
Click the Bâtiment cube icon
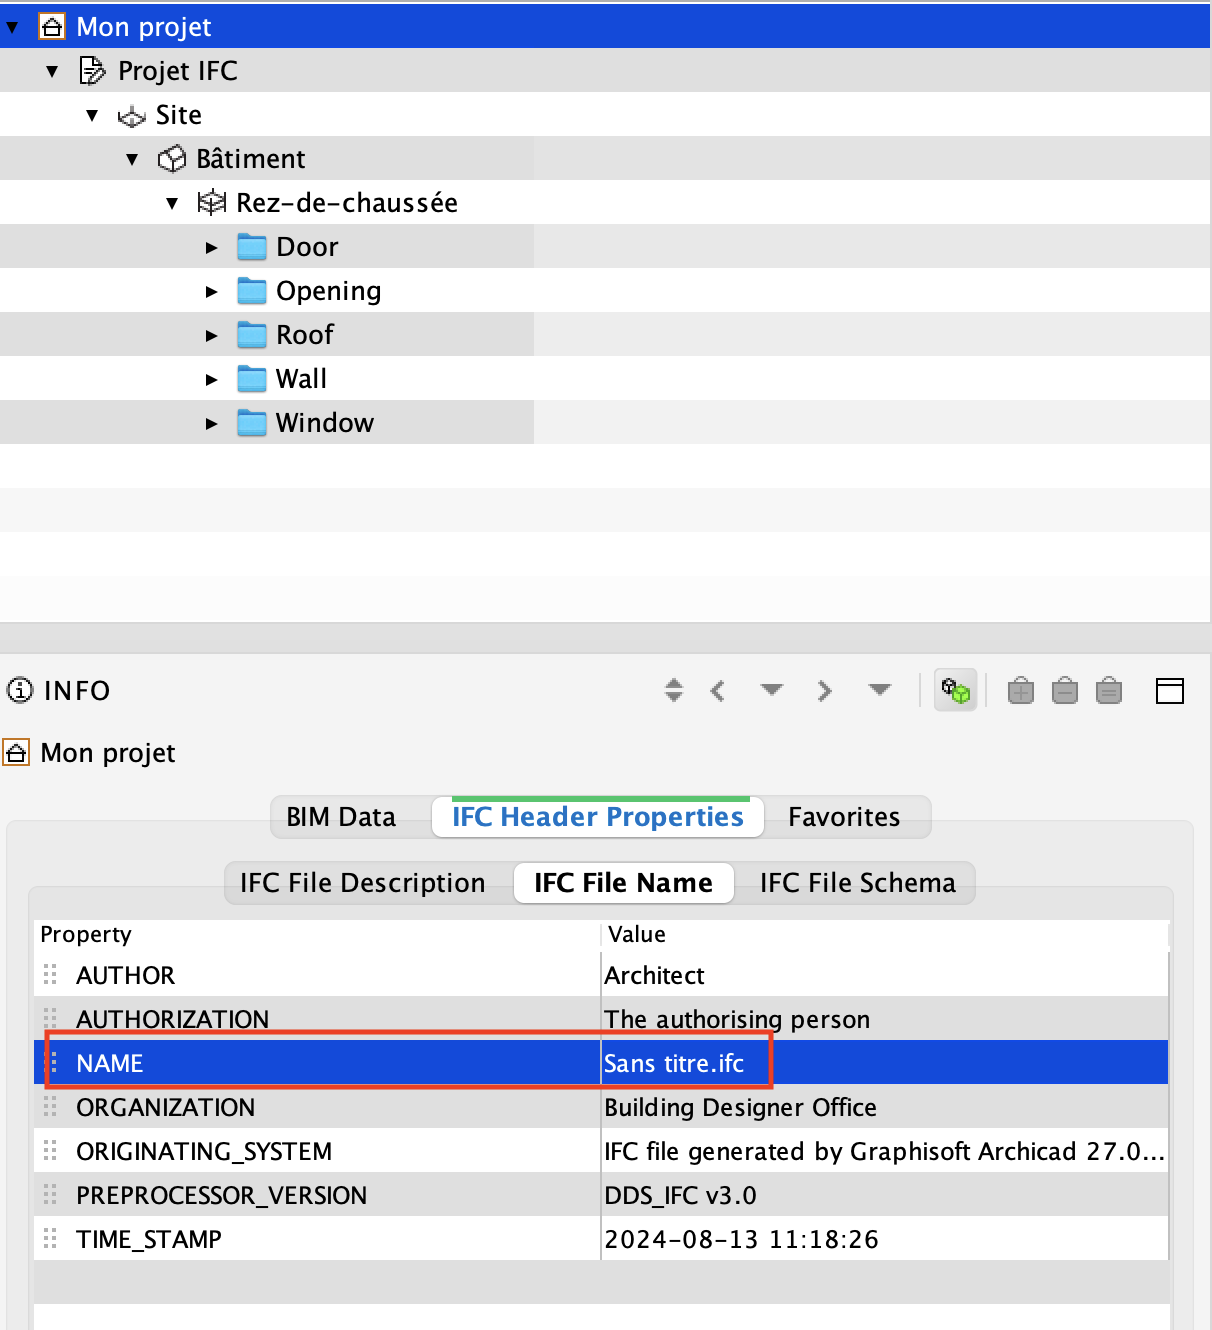172,159
